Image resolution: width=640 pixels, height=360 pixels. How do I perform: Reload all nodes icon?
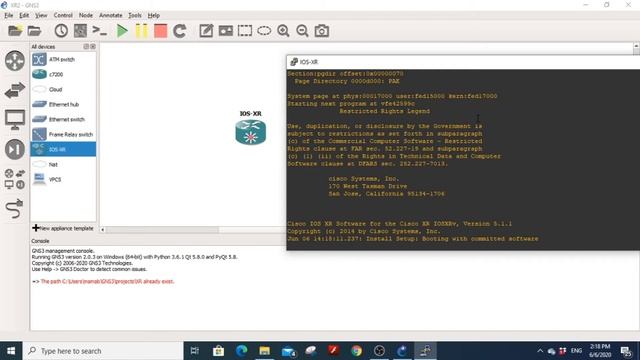[180, 31]
